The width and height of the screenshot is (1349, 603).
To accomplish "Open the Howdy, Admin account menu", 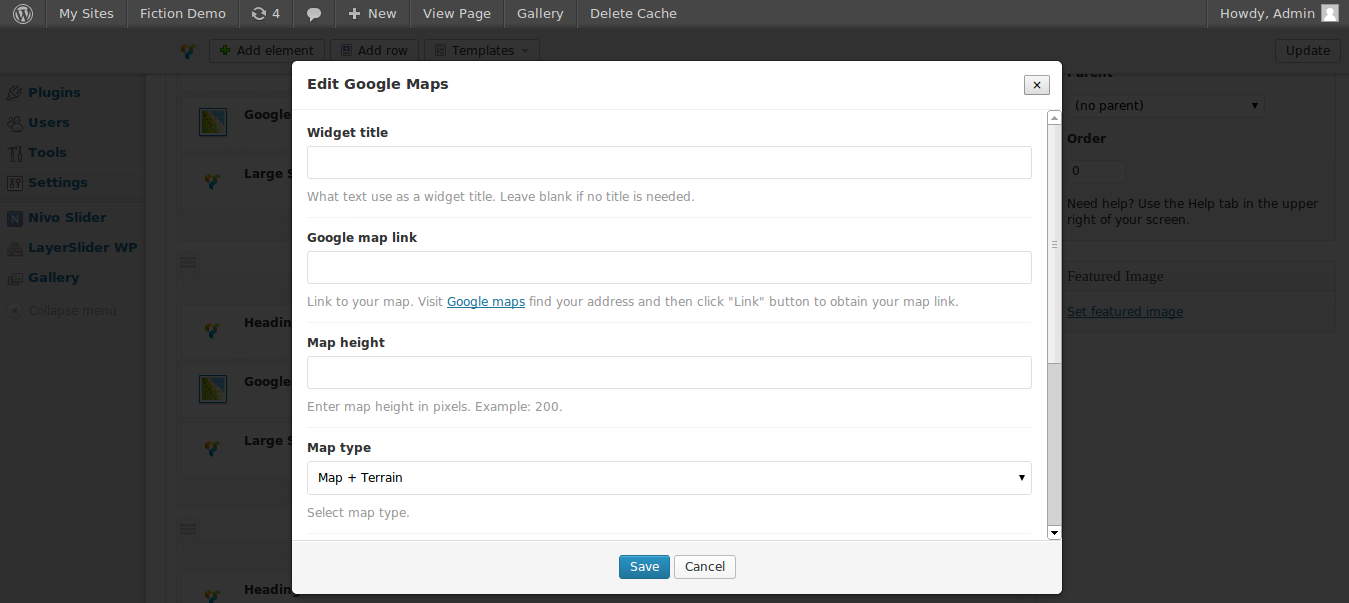I will point(1278,14).
